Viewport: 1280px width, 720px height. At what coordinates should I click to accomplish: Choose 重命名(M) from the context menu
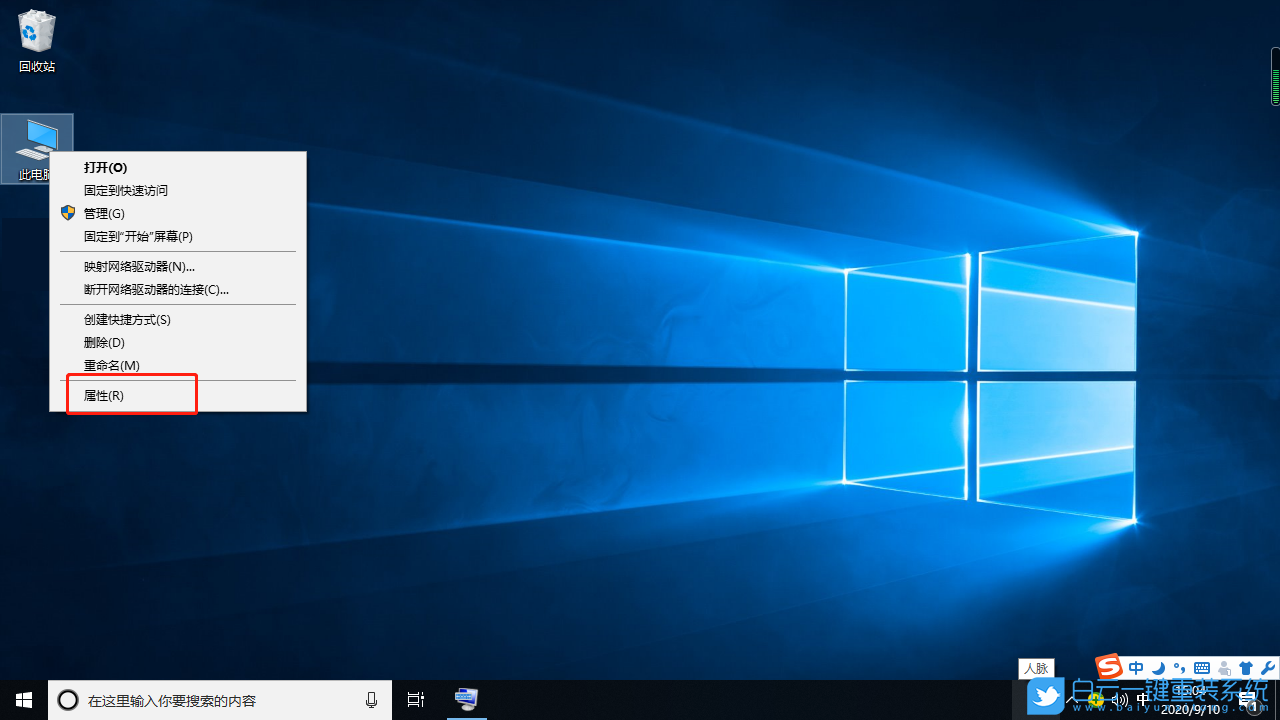111,365
